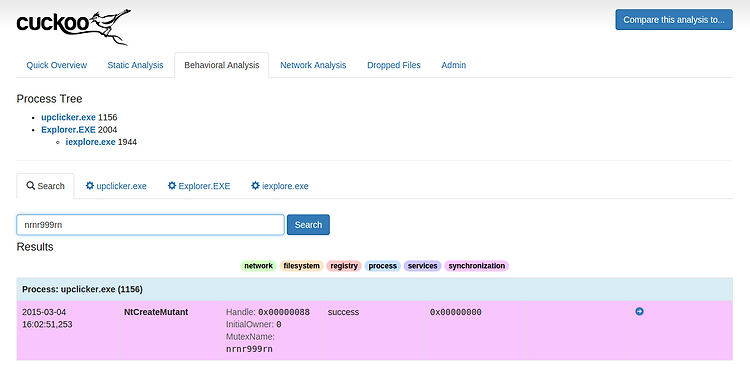Switch to the Network Analysis tab

[x=313, y=65]
